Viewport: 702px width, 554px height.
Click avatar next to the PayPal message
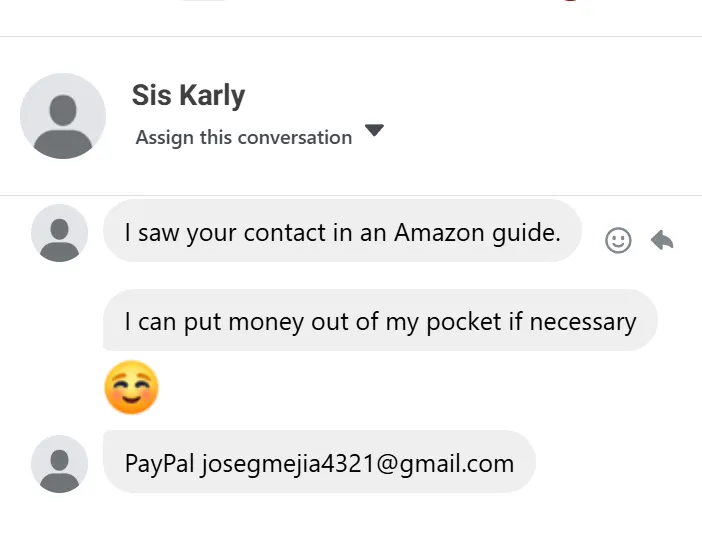click(60, 463)
